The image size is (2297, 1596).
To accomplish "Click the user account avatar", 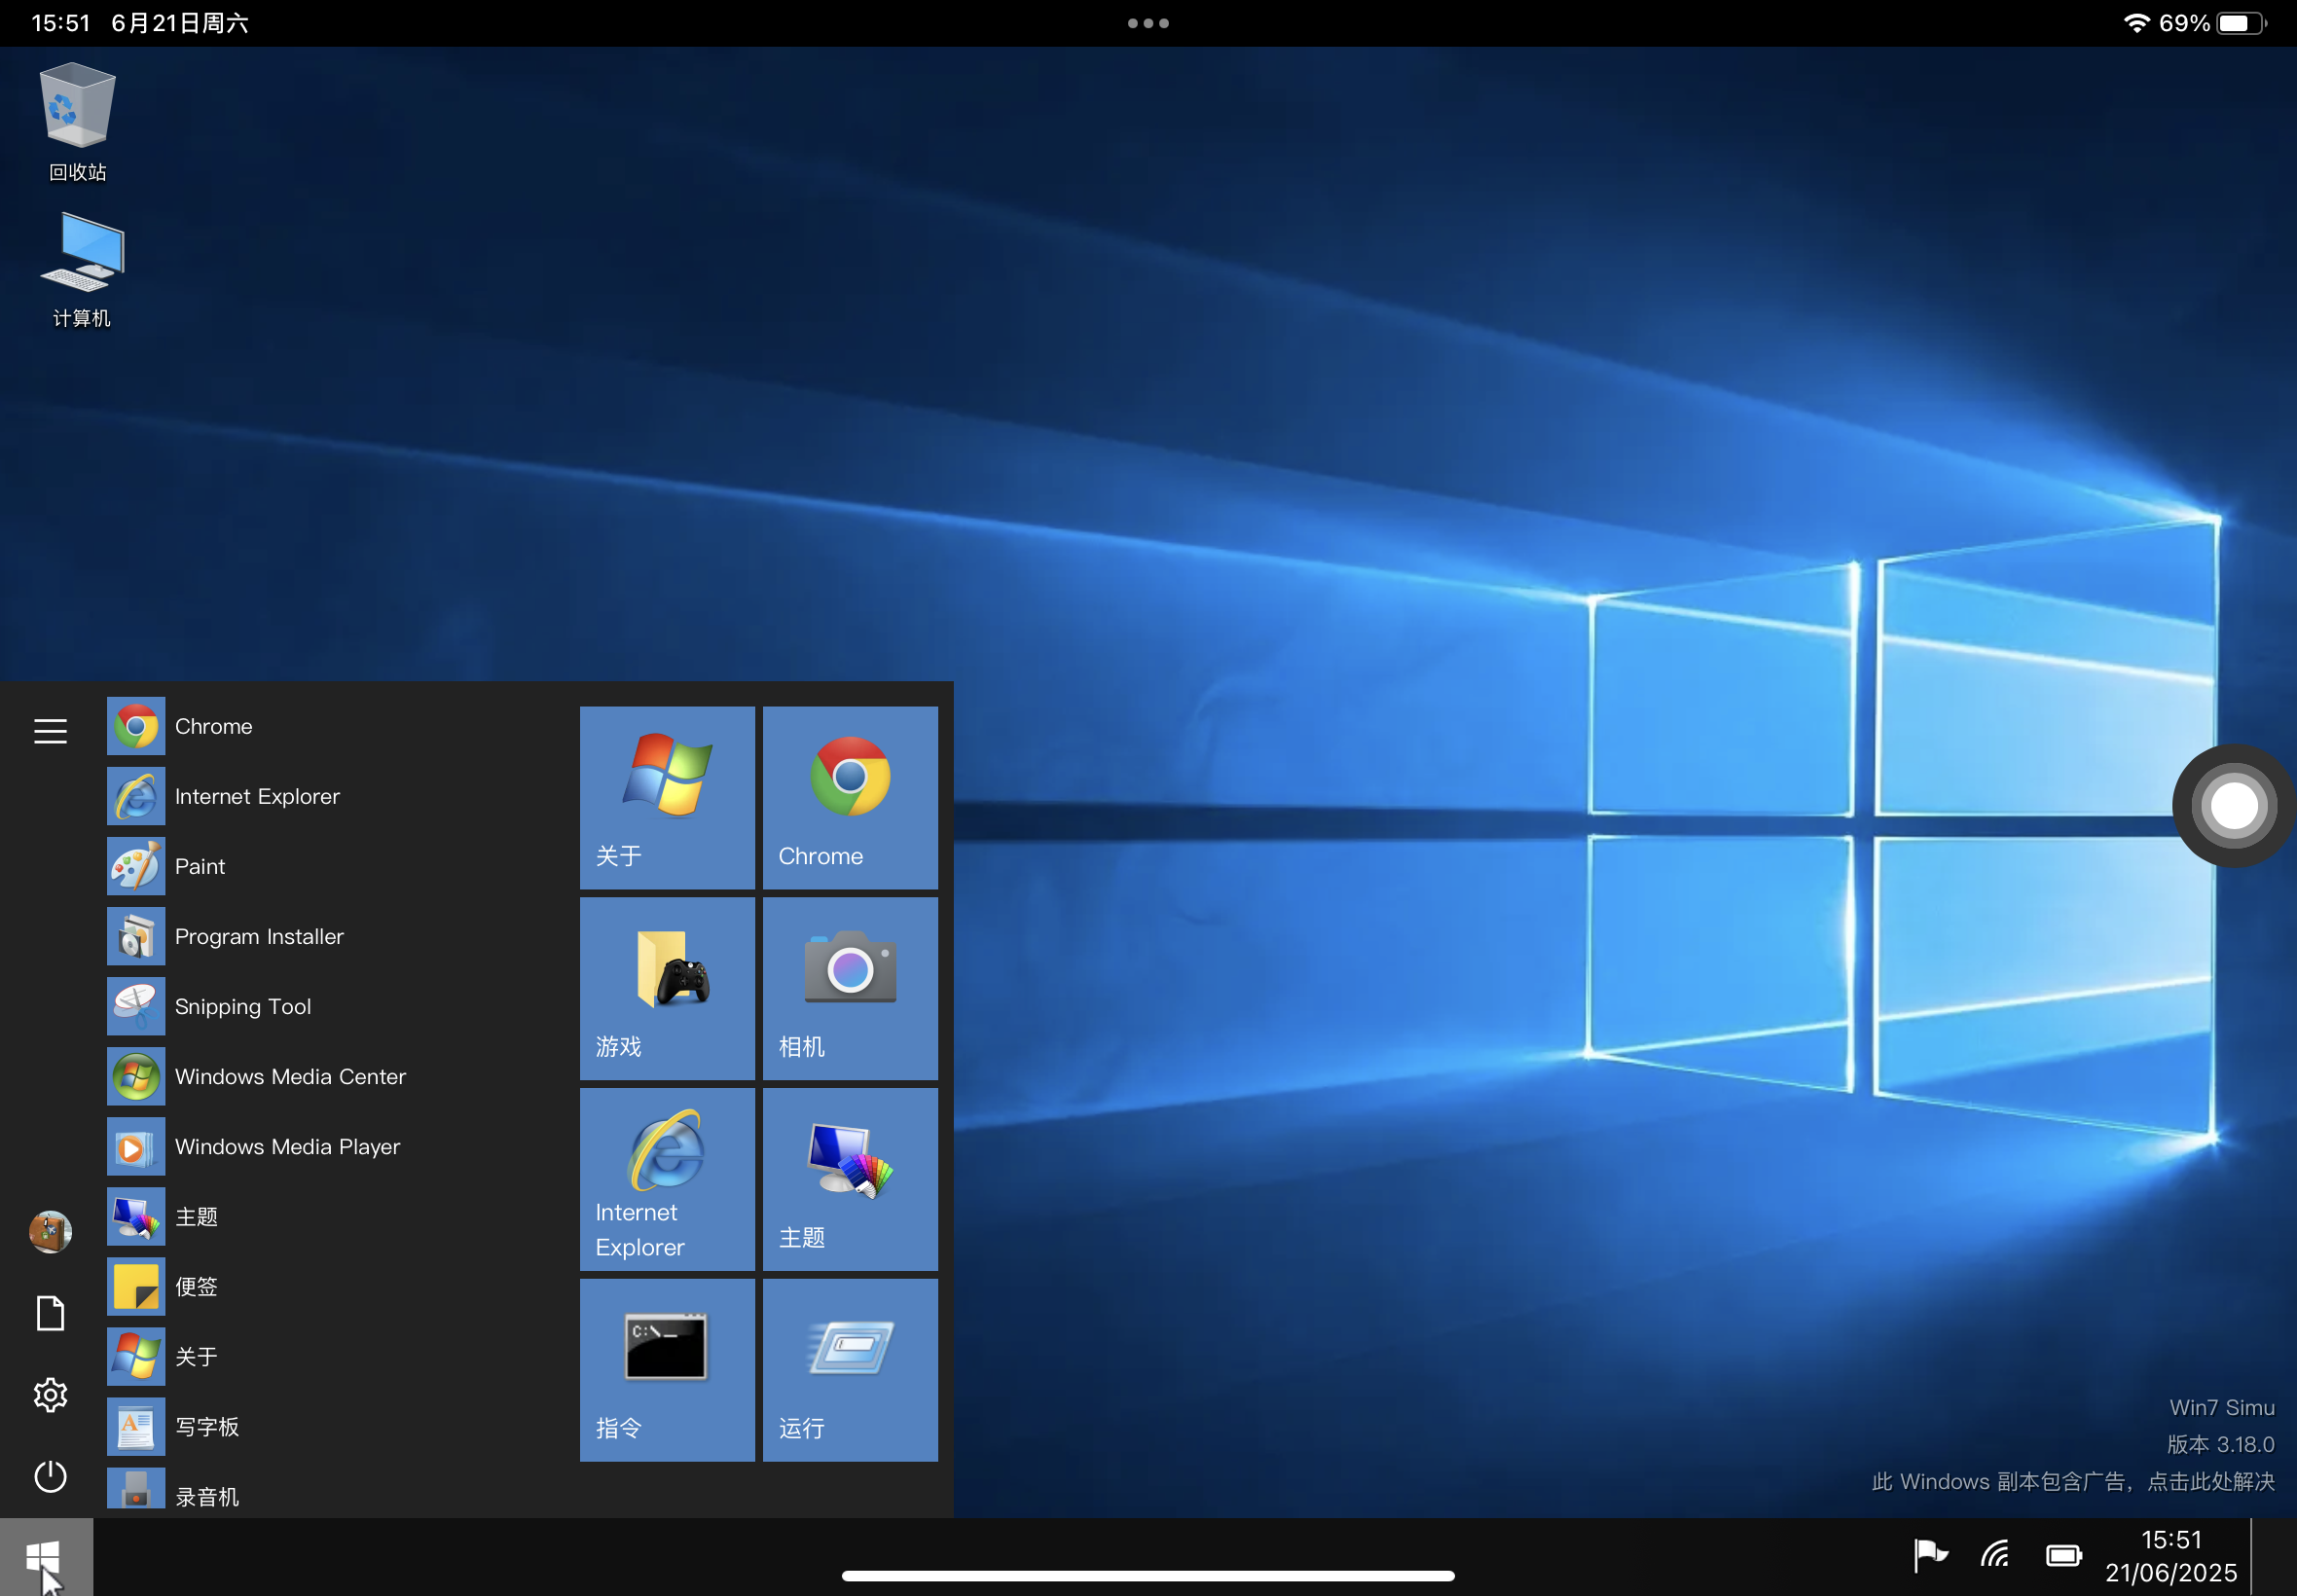I will click(x=50, y=1231).
